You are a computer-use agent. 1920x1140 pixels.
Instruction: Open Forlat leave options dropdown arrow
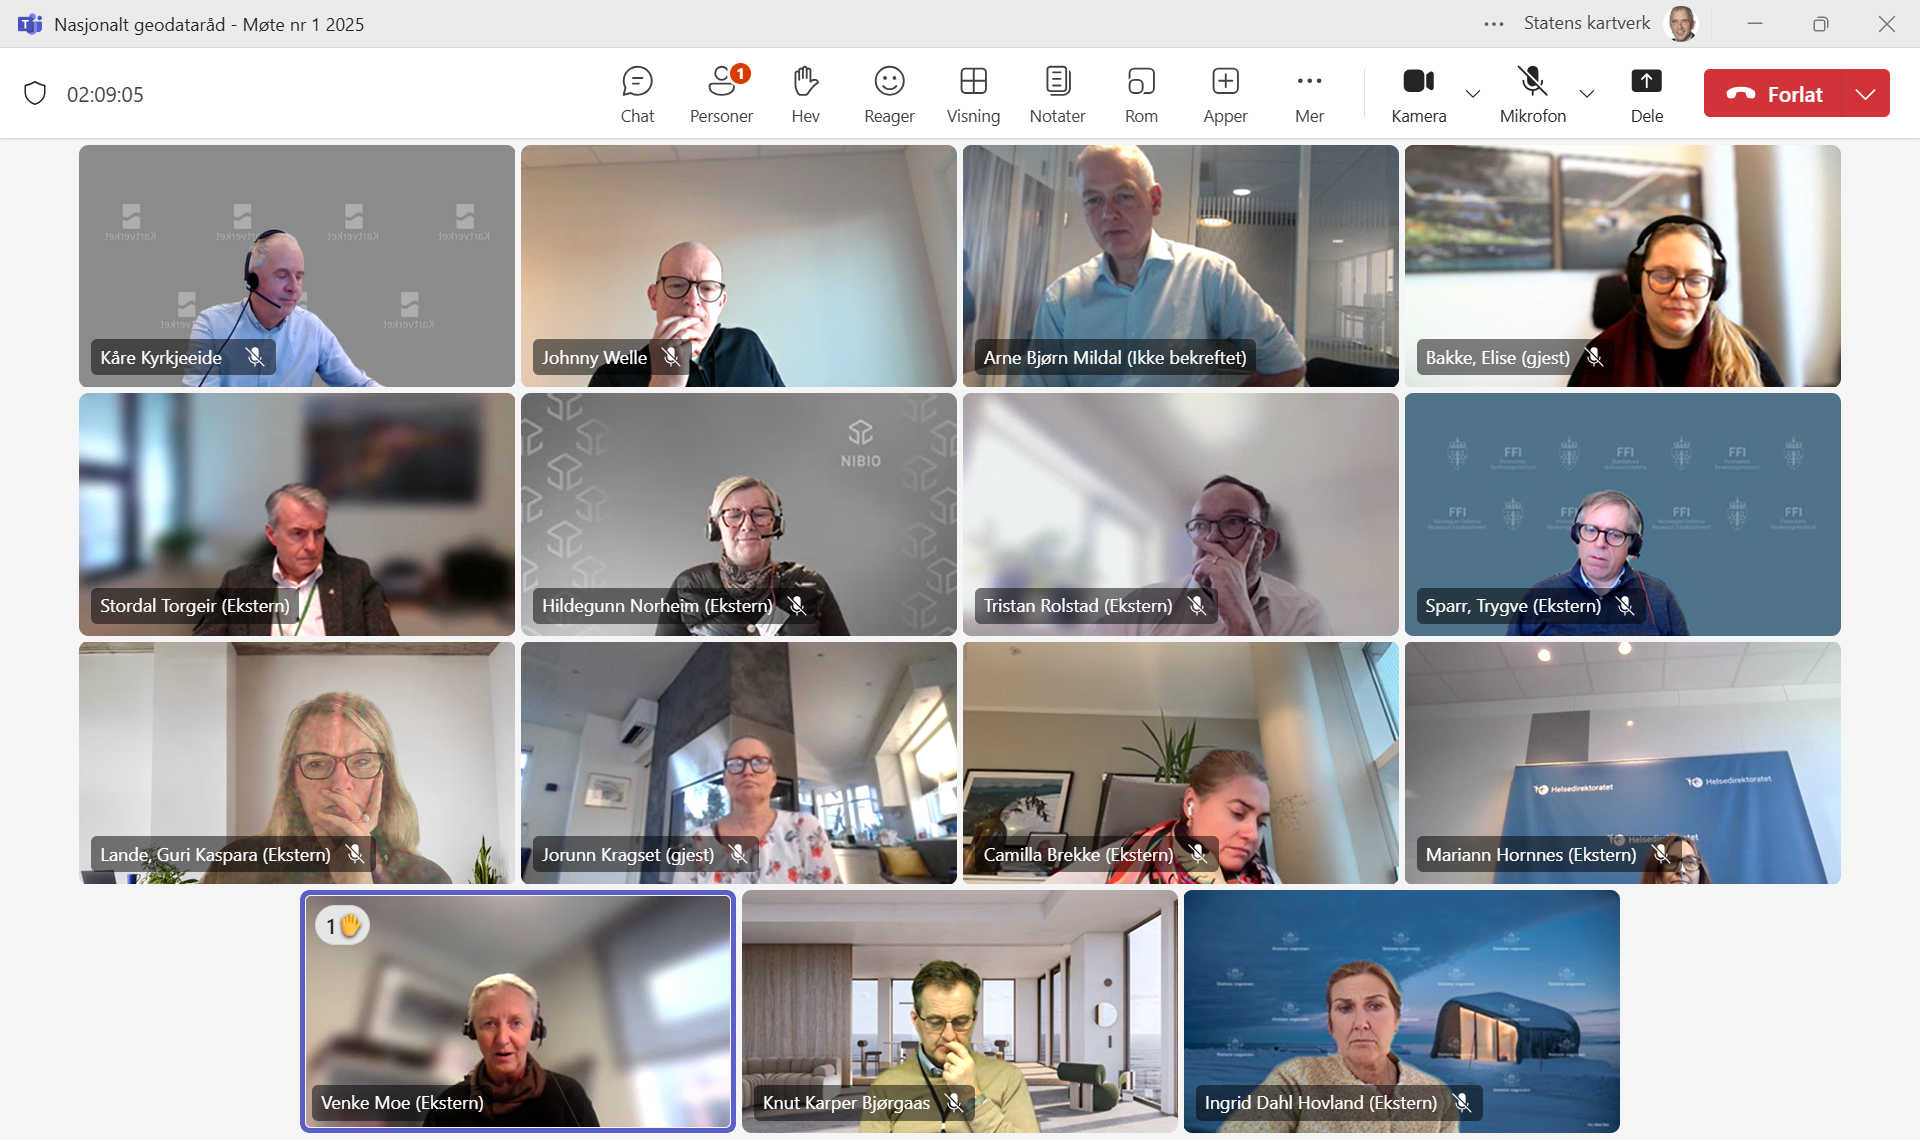[1865, 94]
